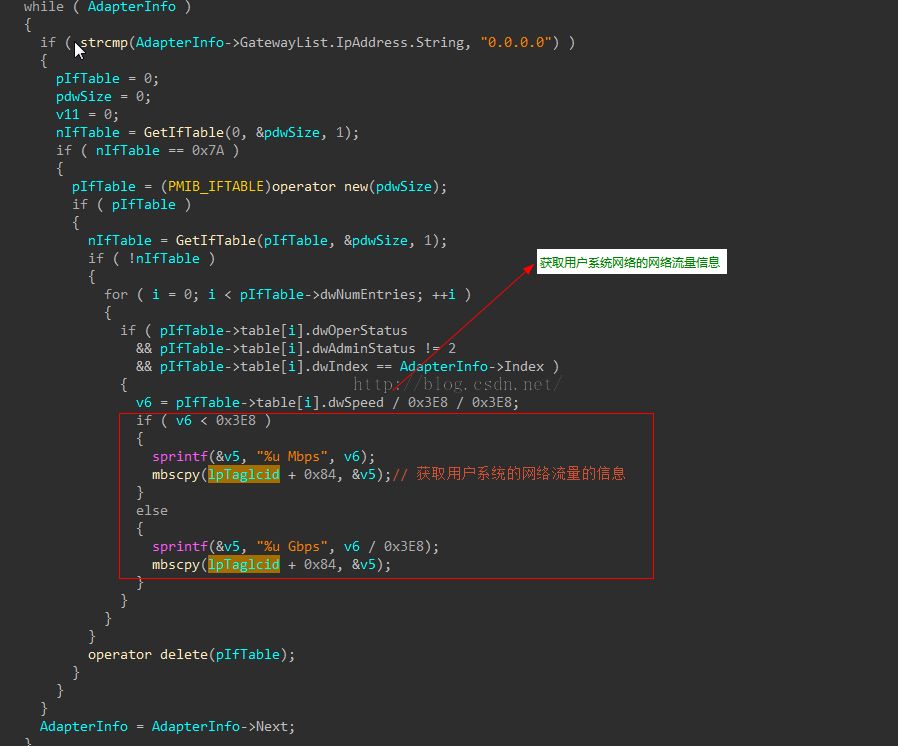Click GetIfTable in the call passing pIfTable
Screen dimensions: 898x746
pyautogui.click(x=215, y=240)
